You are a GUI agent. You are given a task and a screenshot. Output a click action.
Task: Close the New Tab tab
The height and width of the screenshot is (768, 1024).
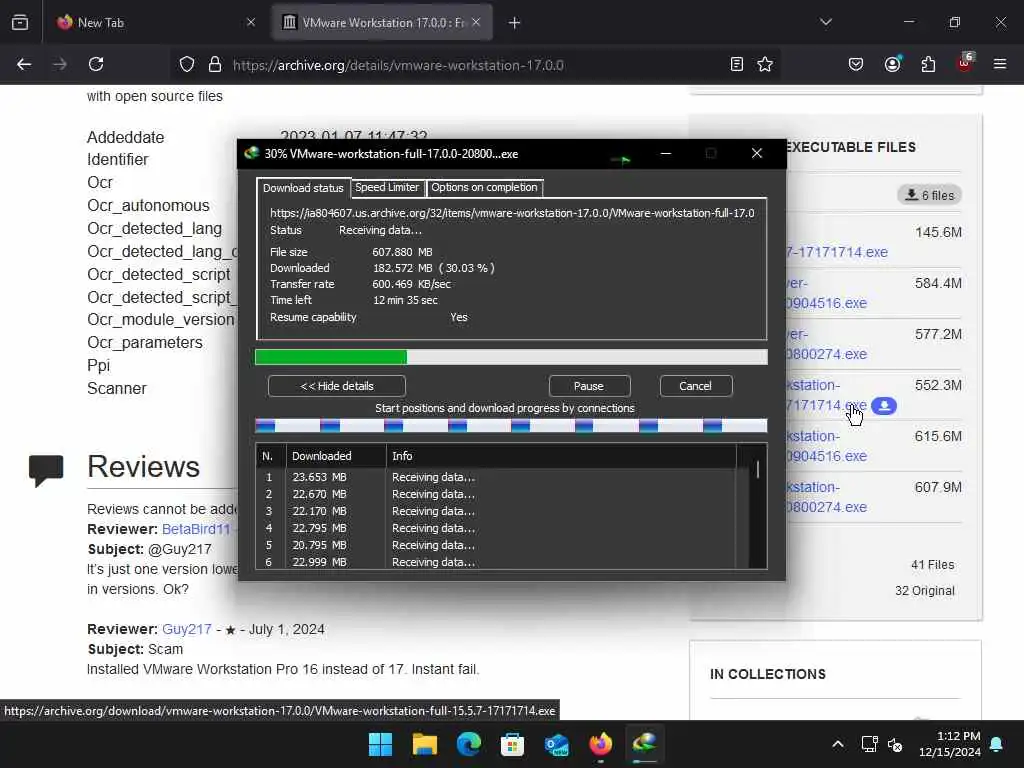[x=251, y=22]
